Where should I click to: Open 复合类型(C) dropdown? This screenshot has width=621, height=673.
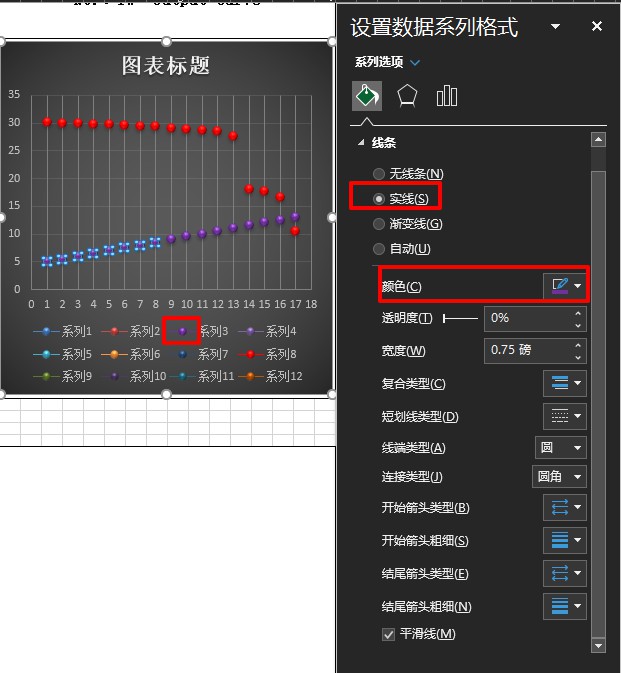(565, 383)
